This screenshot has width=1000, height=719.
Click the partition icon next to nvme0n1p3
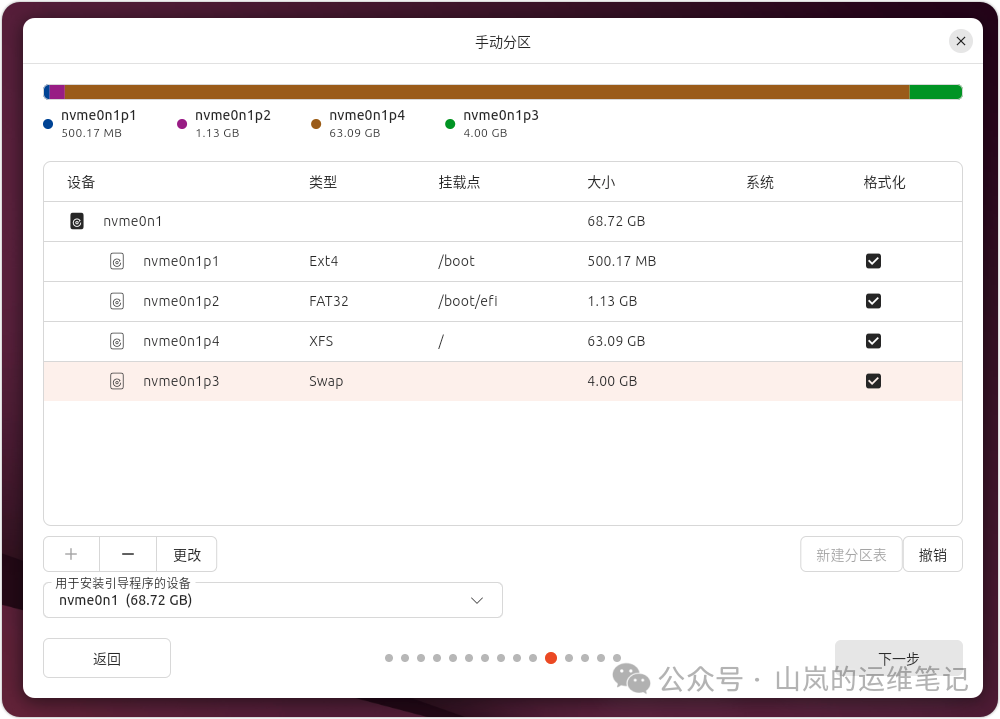click(x=117, y=381)
